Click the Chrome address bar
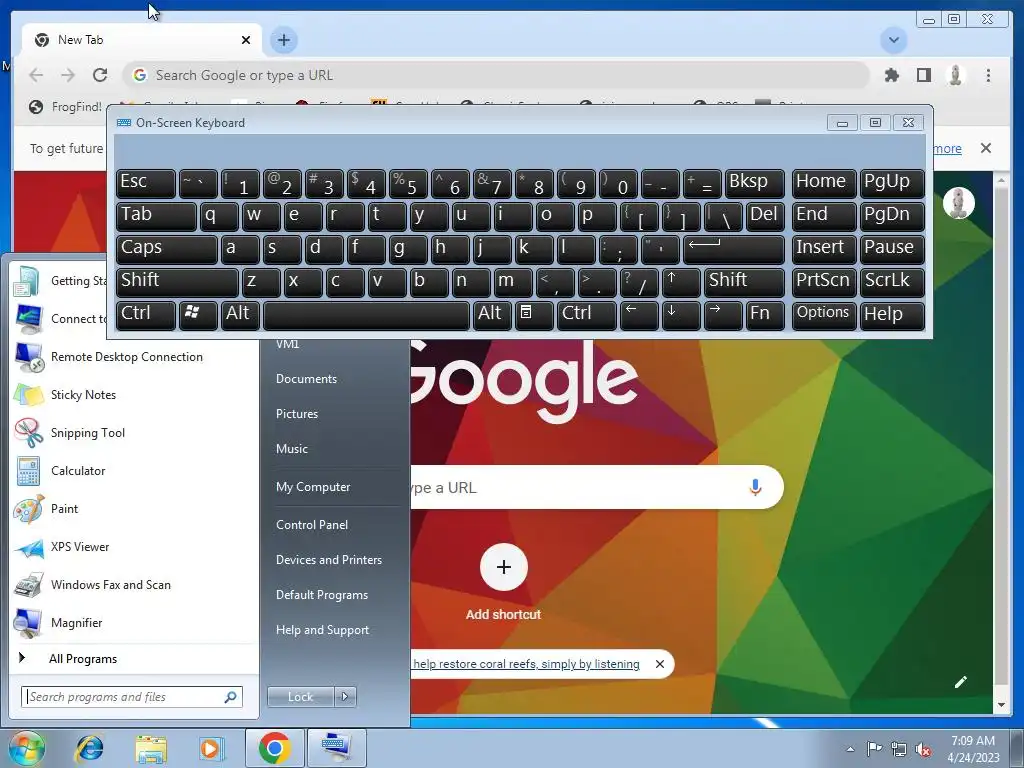The width and height of the screenshot is (1024, 768). coord(496,75)
